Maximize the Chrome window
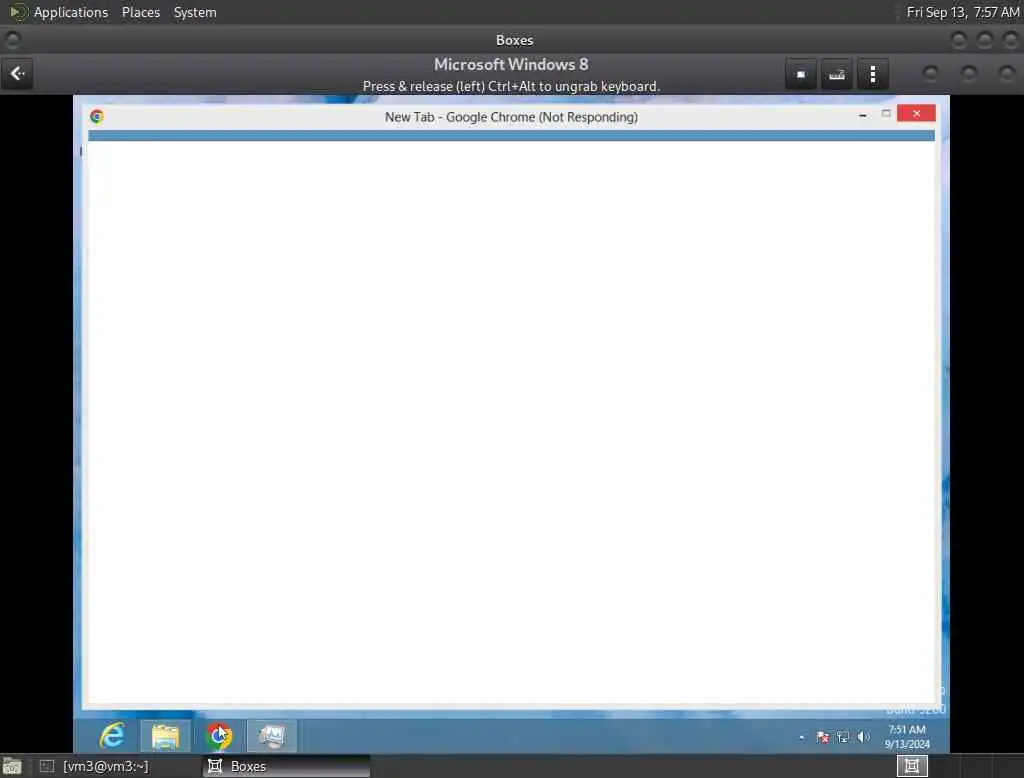 [x=886, y=114]
